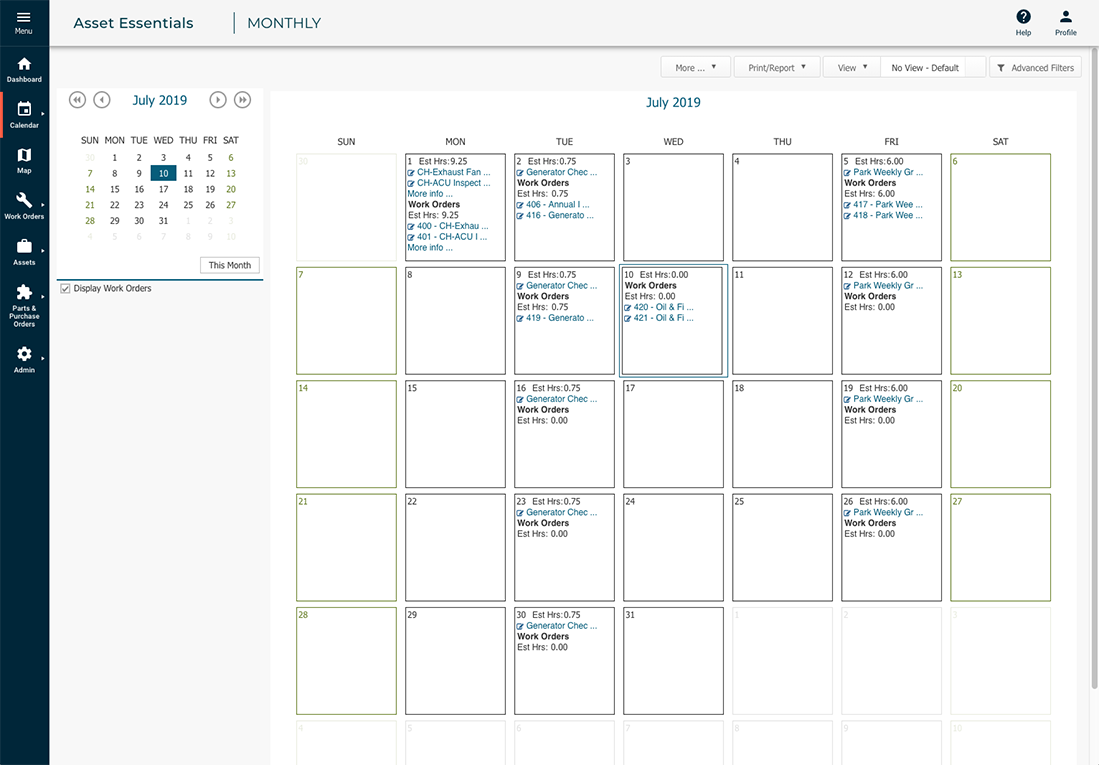Open the Print/Report dropdown
Screen dimensions: 1099x765
pos(777,67)
